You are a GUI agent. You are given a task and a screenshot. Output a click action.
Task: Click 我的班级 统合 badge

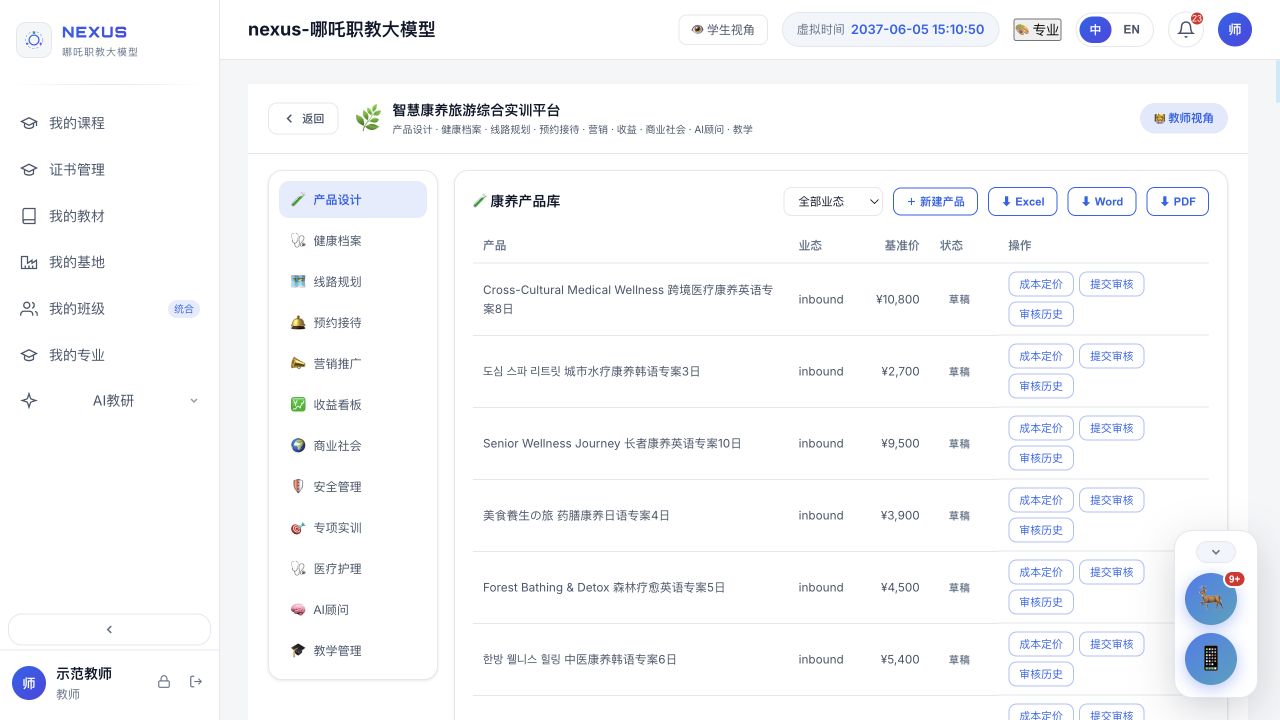tap(184, 309)
